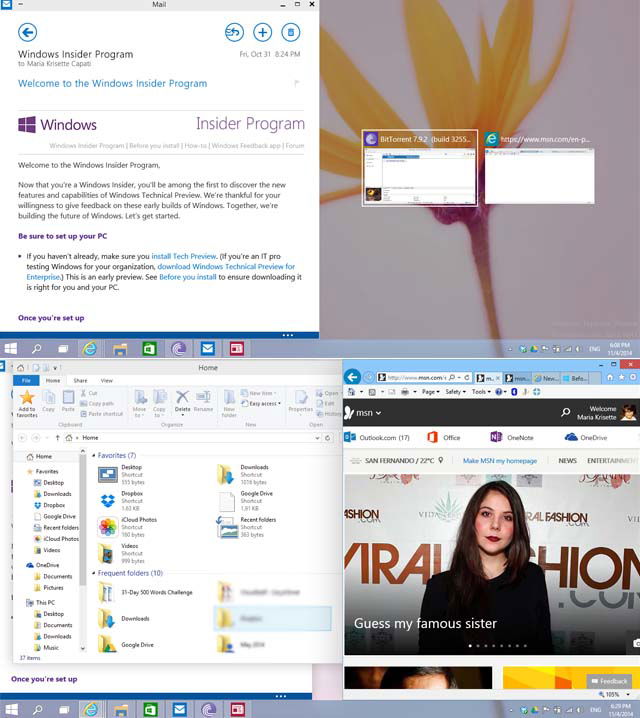Click inside the Explorer 'Home' address field

[192, 438]
